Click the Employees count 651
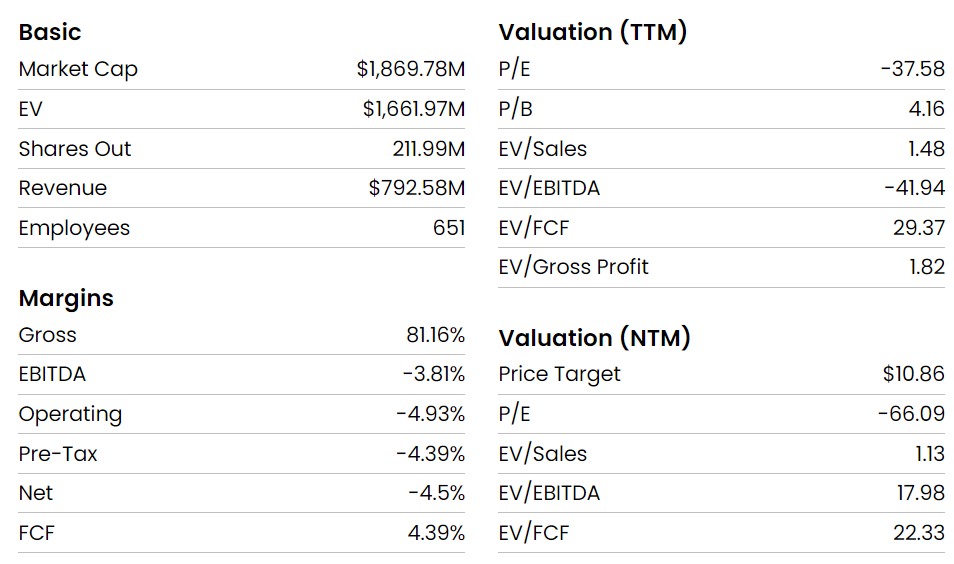Image resolution: width=954 pixels, height=564 pixels. pos(449,228)
